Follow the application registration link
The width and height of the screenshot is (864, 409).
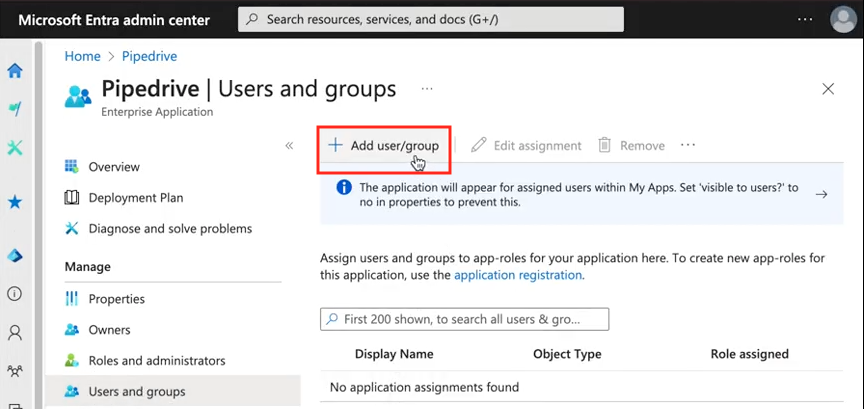click(517, 274)
